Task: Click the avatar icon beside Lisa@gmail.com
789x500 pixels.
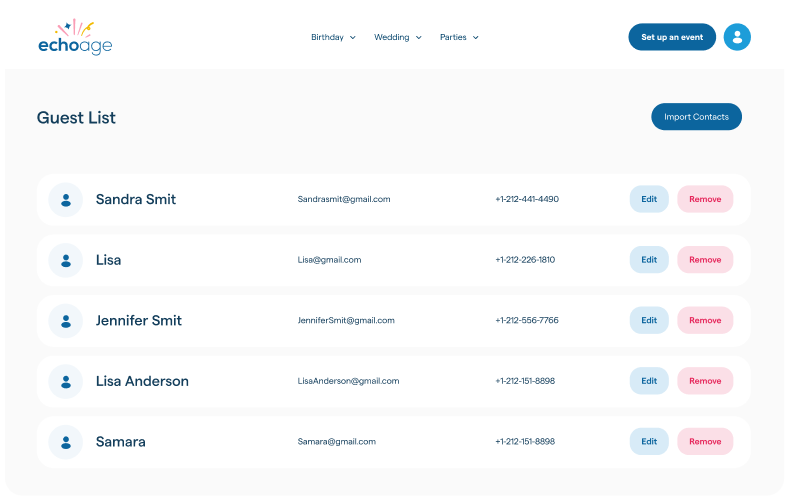Action: click(65, 260)
